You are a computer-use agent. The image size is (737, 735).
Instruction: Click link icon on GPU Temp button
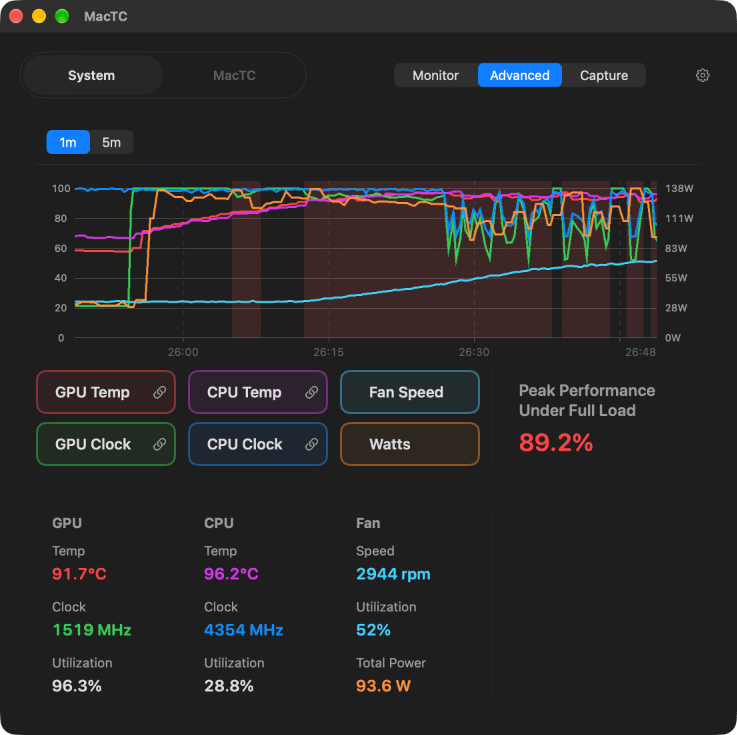[x=159, y=392]
